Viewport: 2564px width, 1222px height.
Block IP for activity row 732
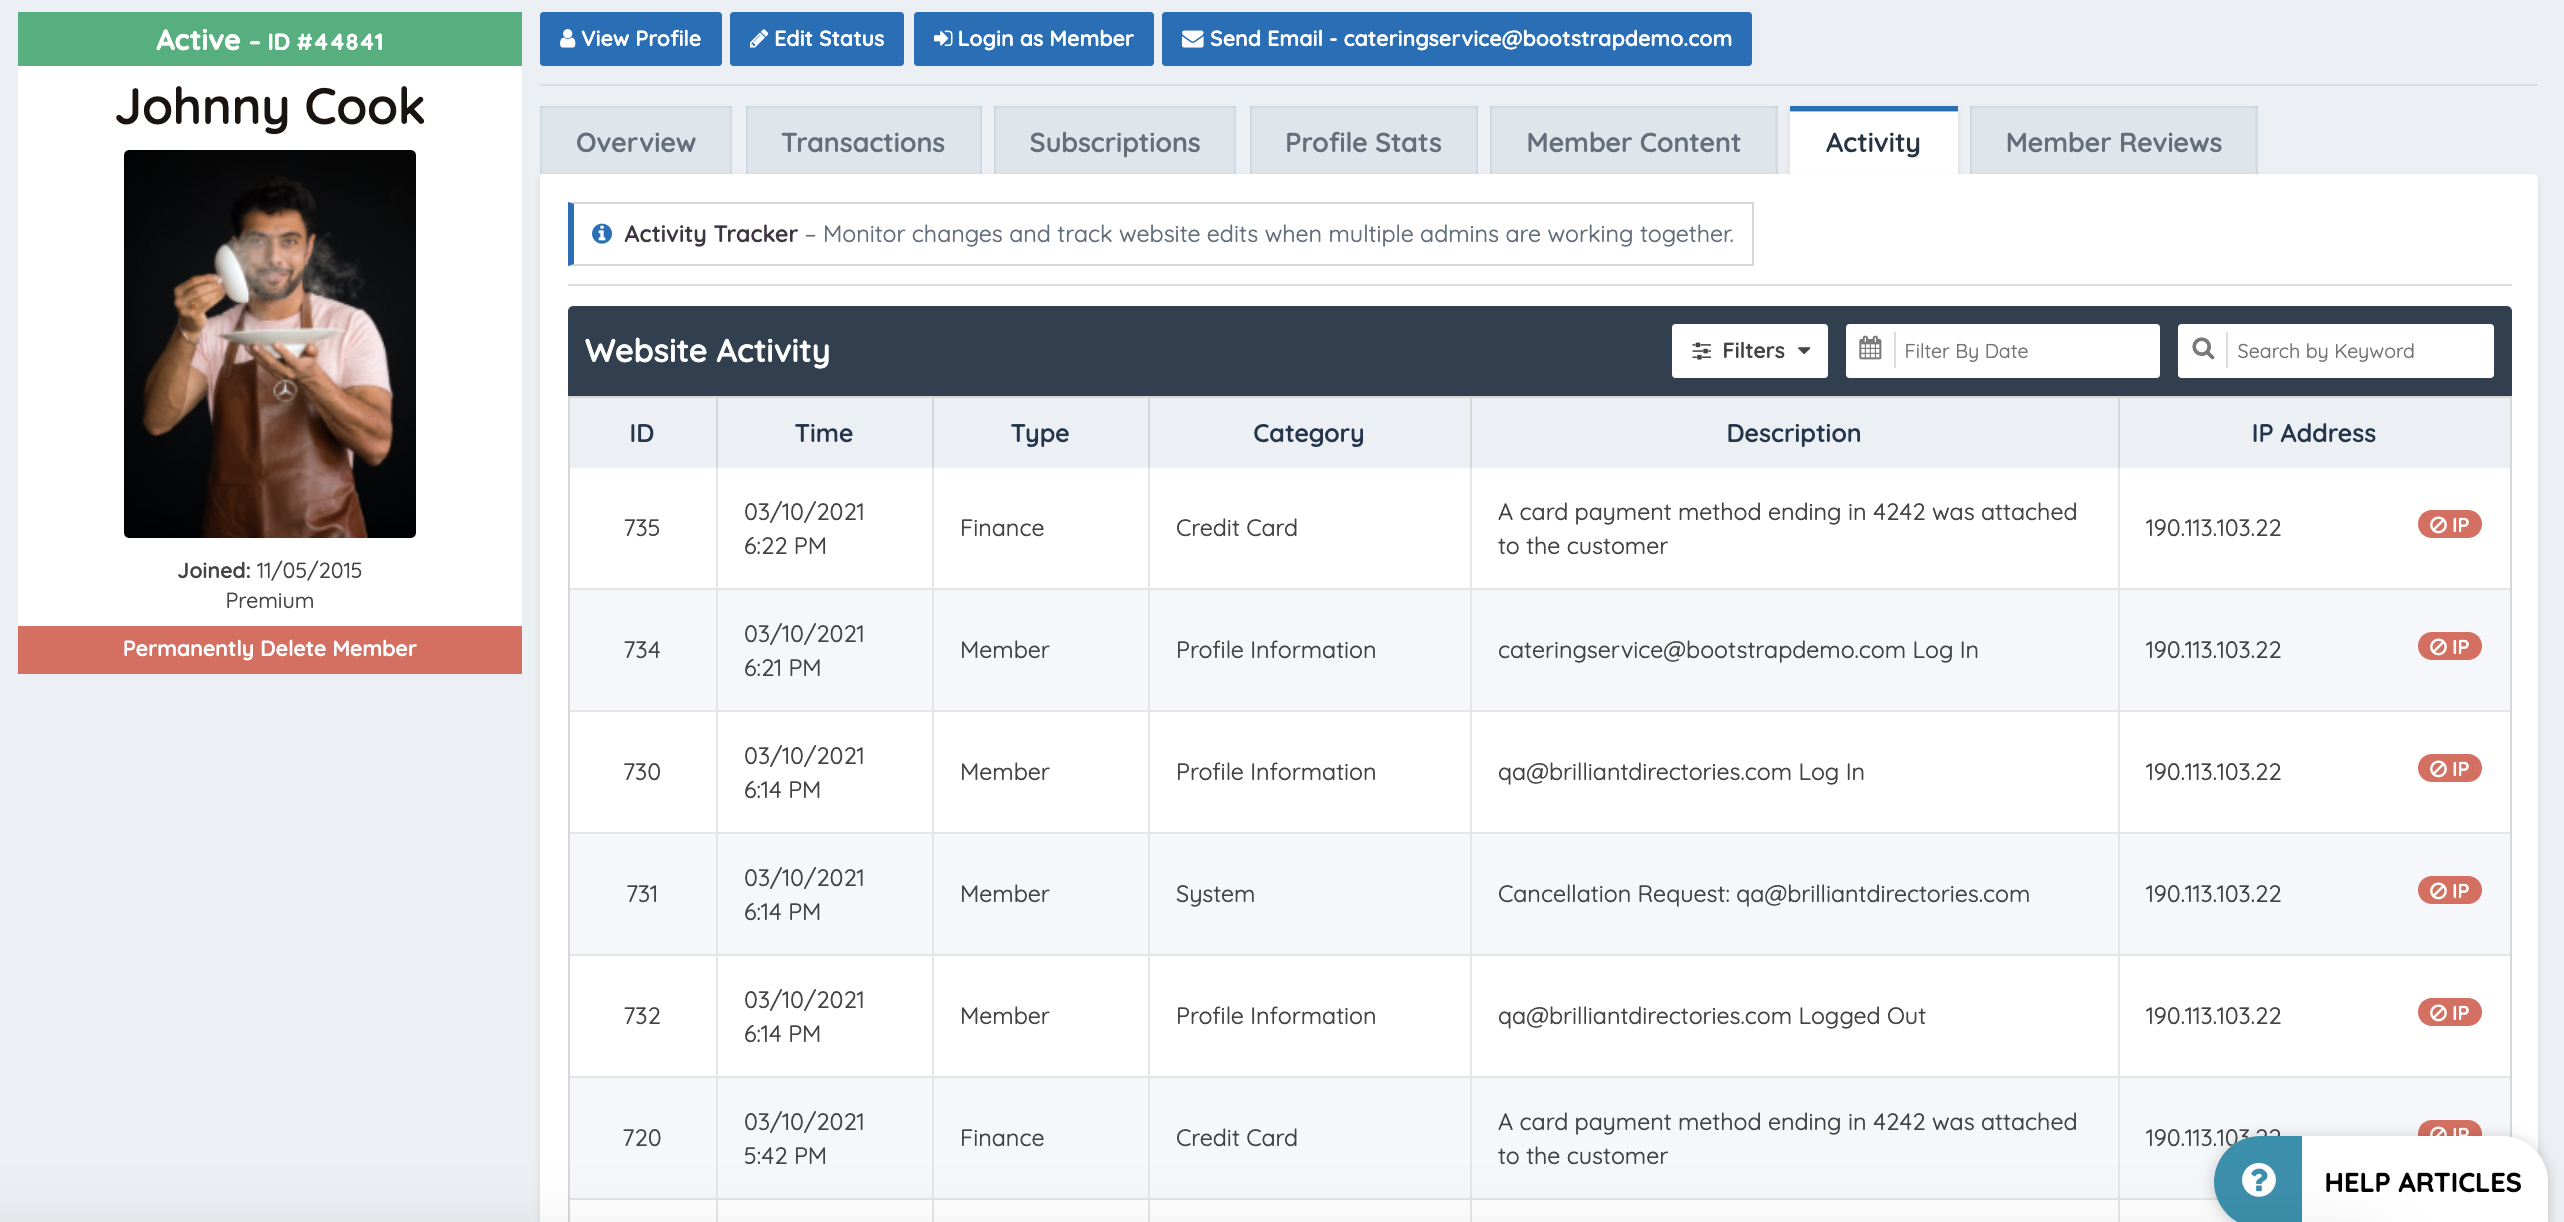pyautogui.click(x=2449, y=1013)
